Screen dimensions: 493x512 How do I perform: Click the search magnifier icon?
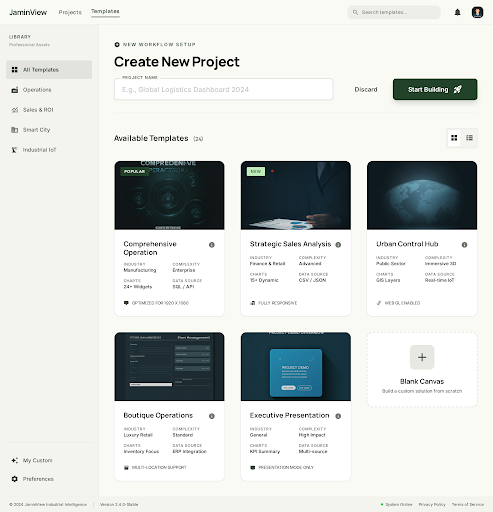[355, 12]
